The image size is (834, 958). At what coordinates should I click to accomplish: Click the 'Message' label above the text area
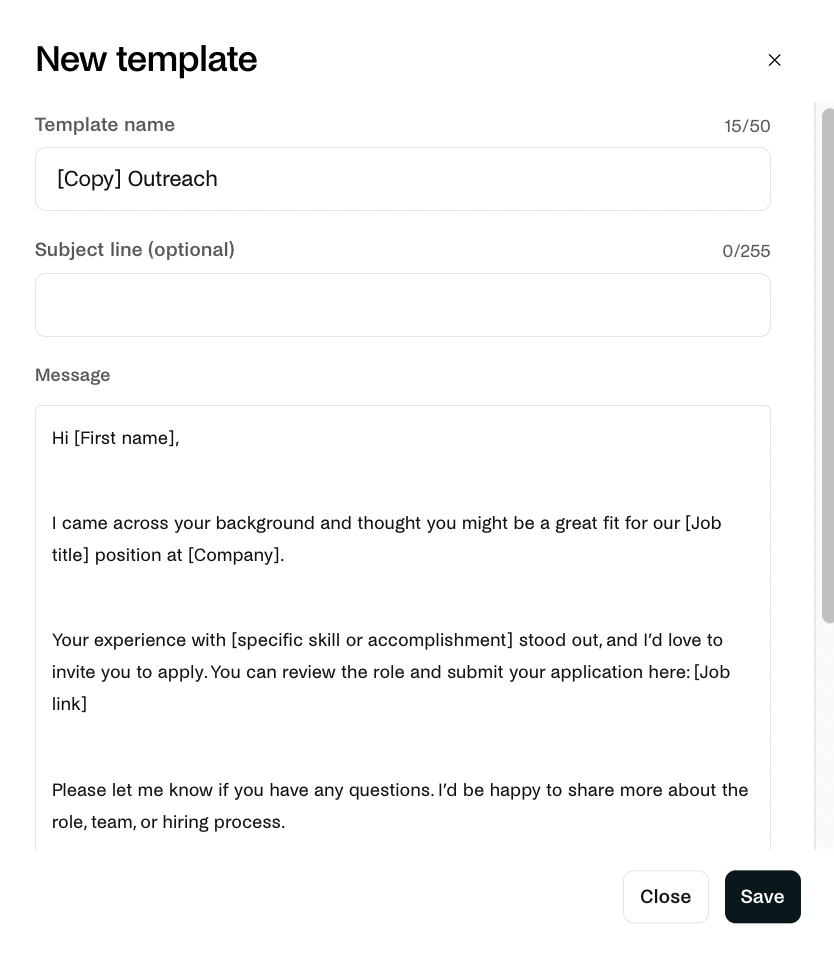[x=73, y=375]
